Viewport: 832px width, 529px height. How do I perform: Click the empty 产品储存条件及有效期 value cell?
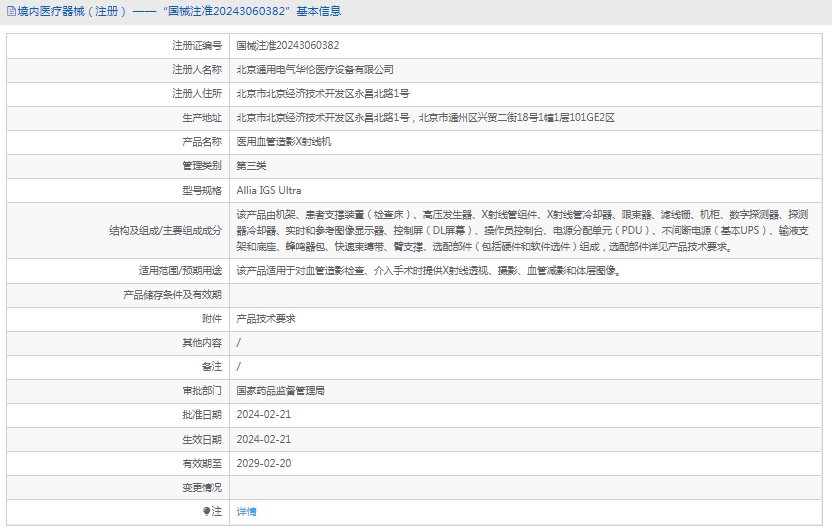pyautogui.click(x=528, y=294)
